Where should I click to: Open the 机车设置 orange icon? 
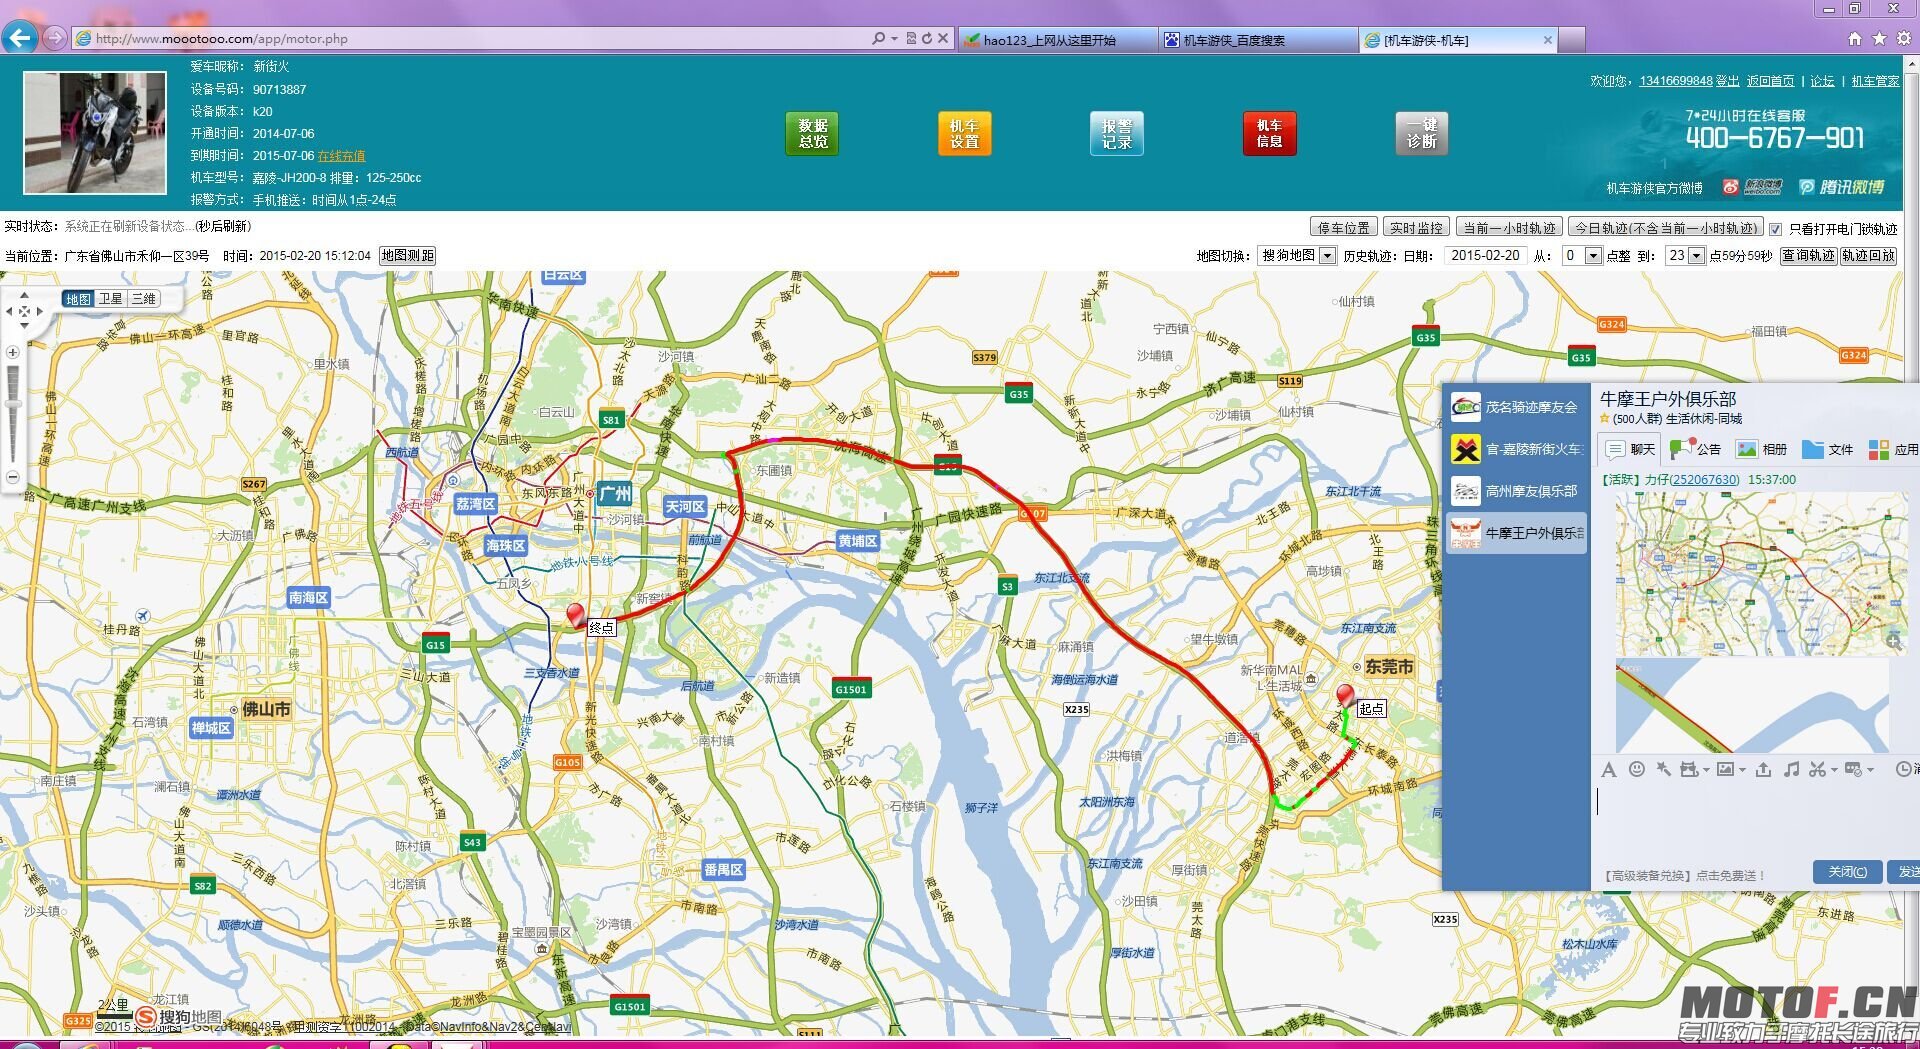pos(964,133)
